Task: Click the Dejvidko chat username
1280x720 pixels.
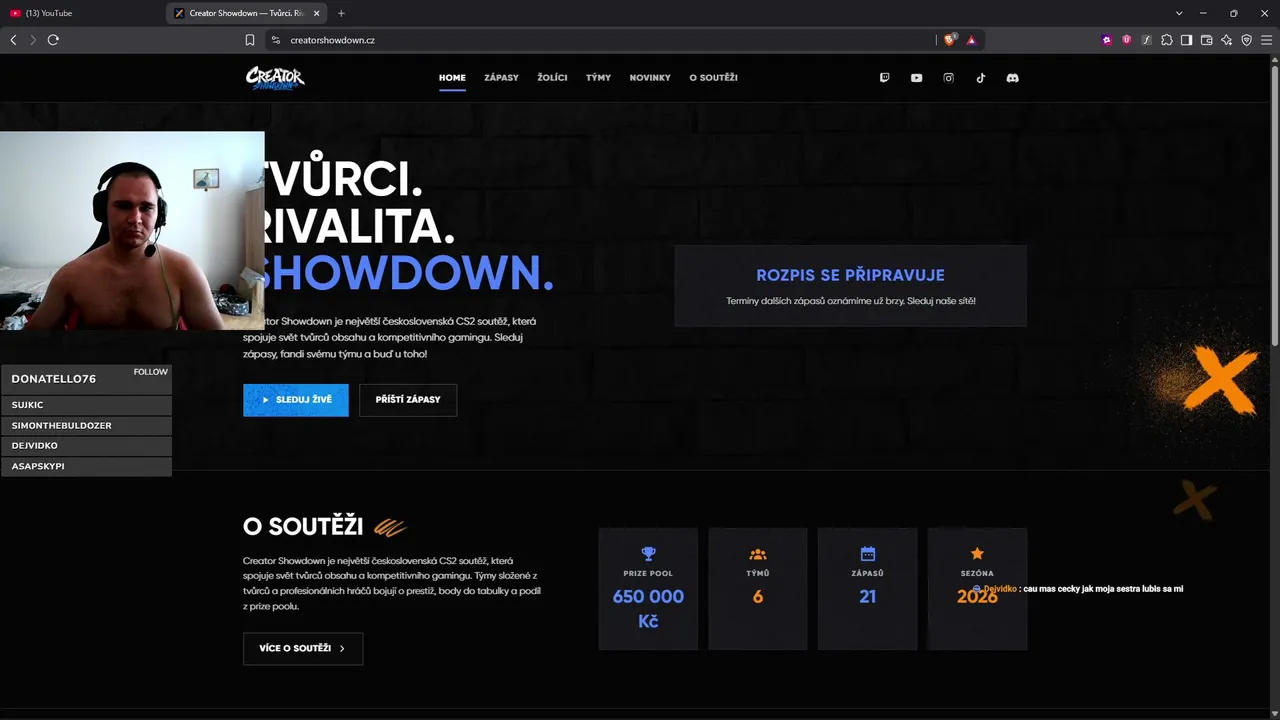Action: 1000,589
